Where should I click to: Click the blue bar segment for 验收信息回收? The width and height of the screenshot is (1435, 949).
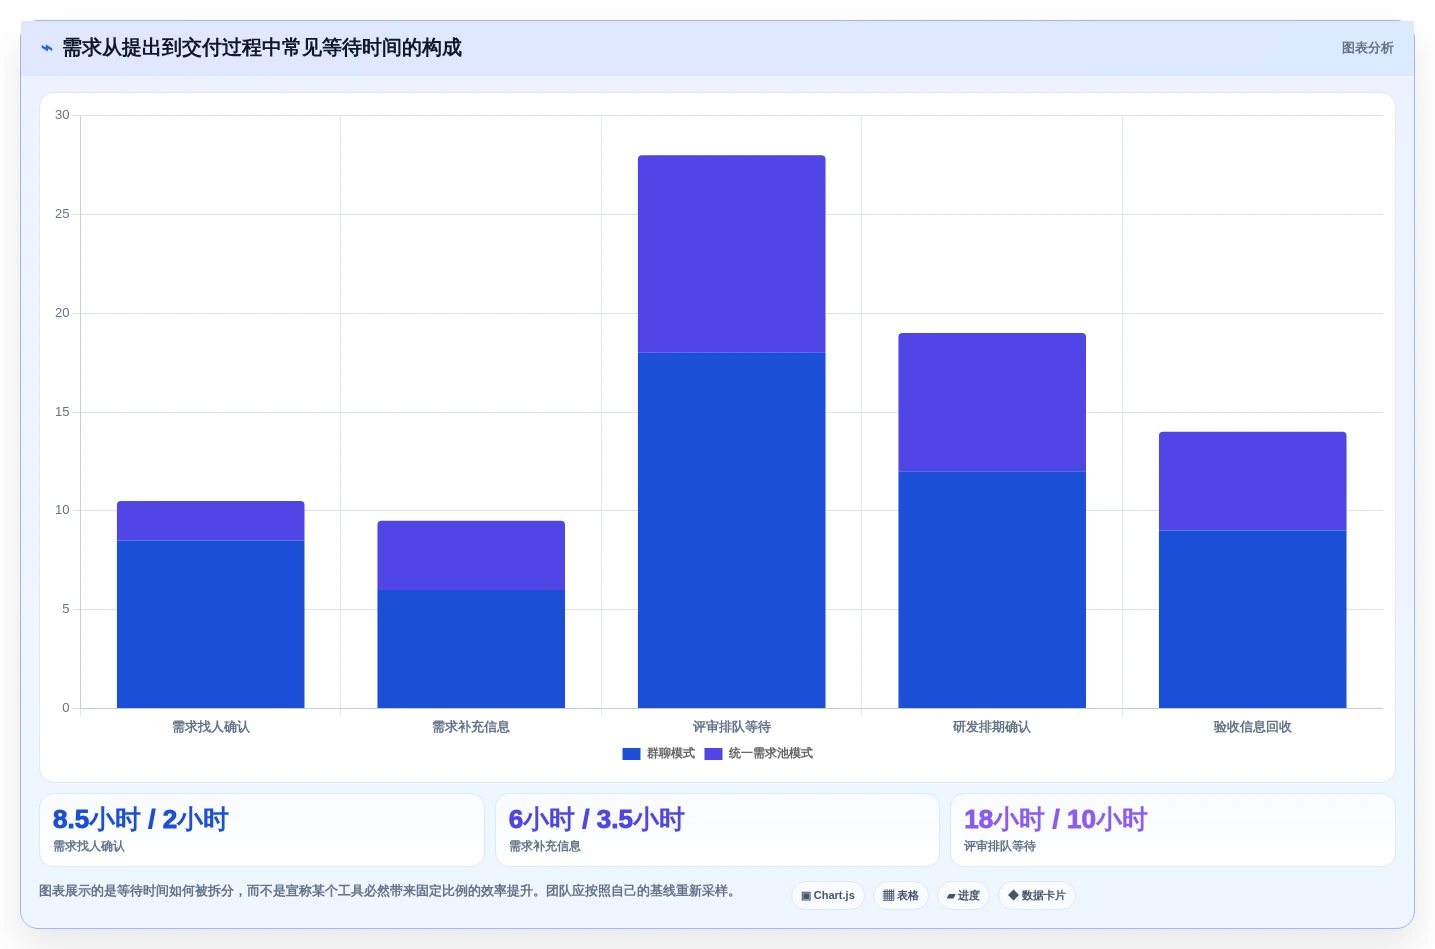point(1253,619)
